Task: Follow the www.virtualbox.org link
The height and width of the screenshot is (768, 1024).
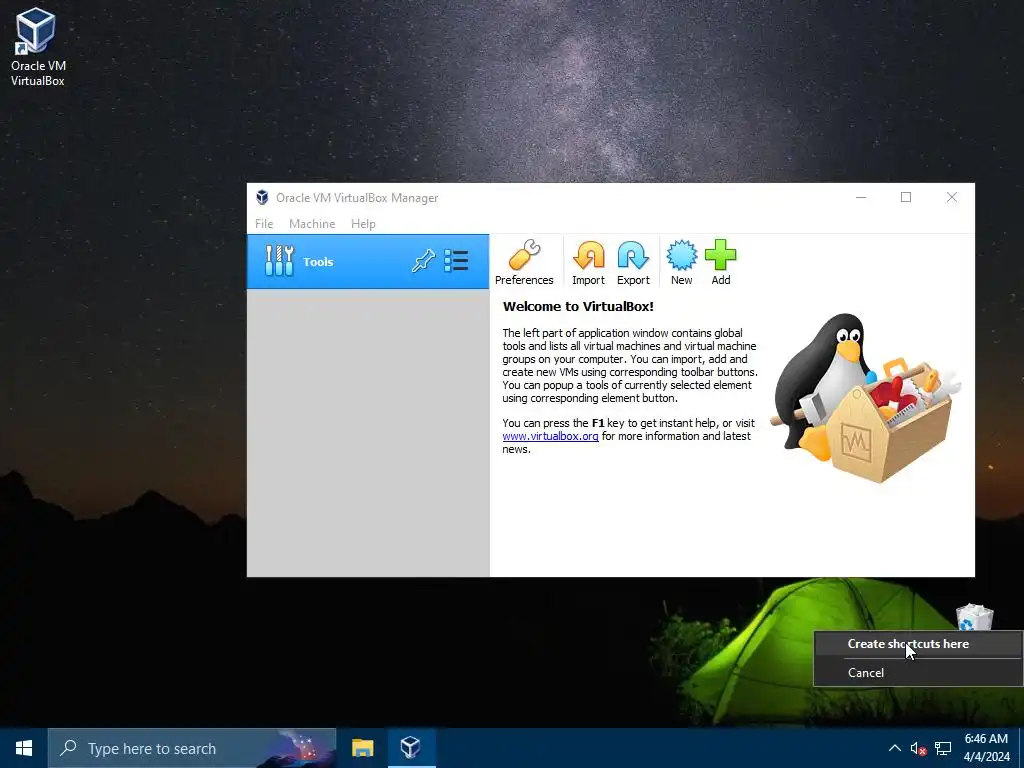Action: coord(550,436)
